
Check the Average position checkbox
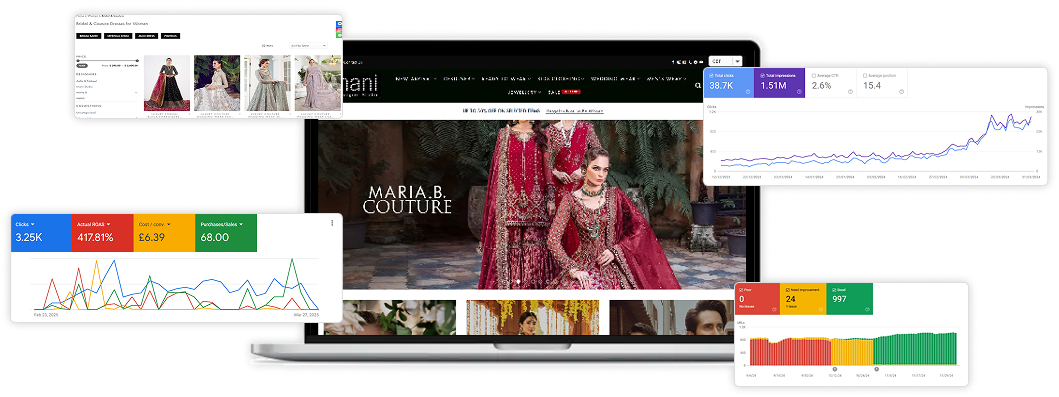point(864,76)
